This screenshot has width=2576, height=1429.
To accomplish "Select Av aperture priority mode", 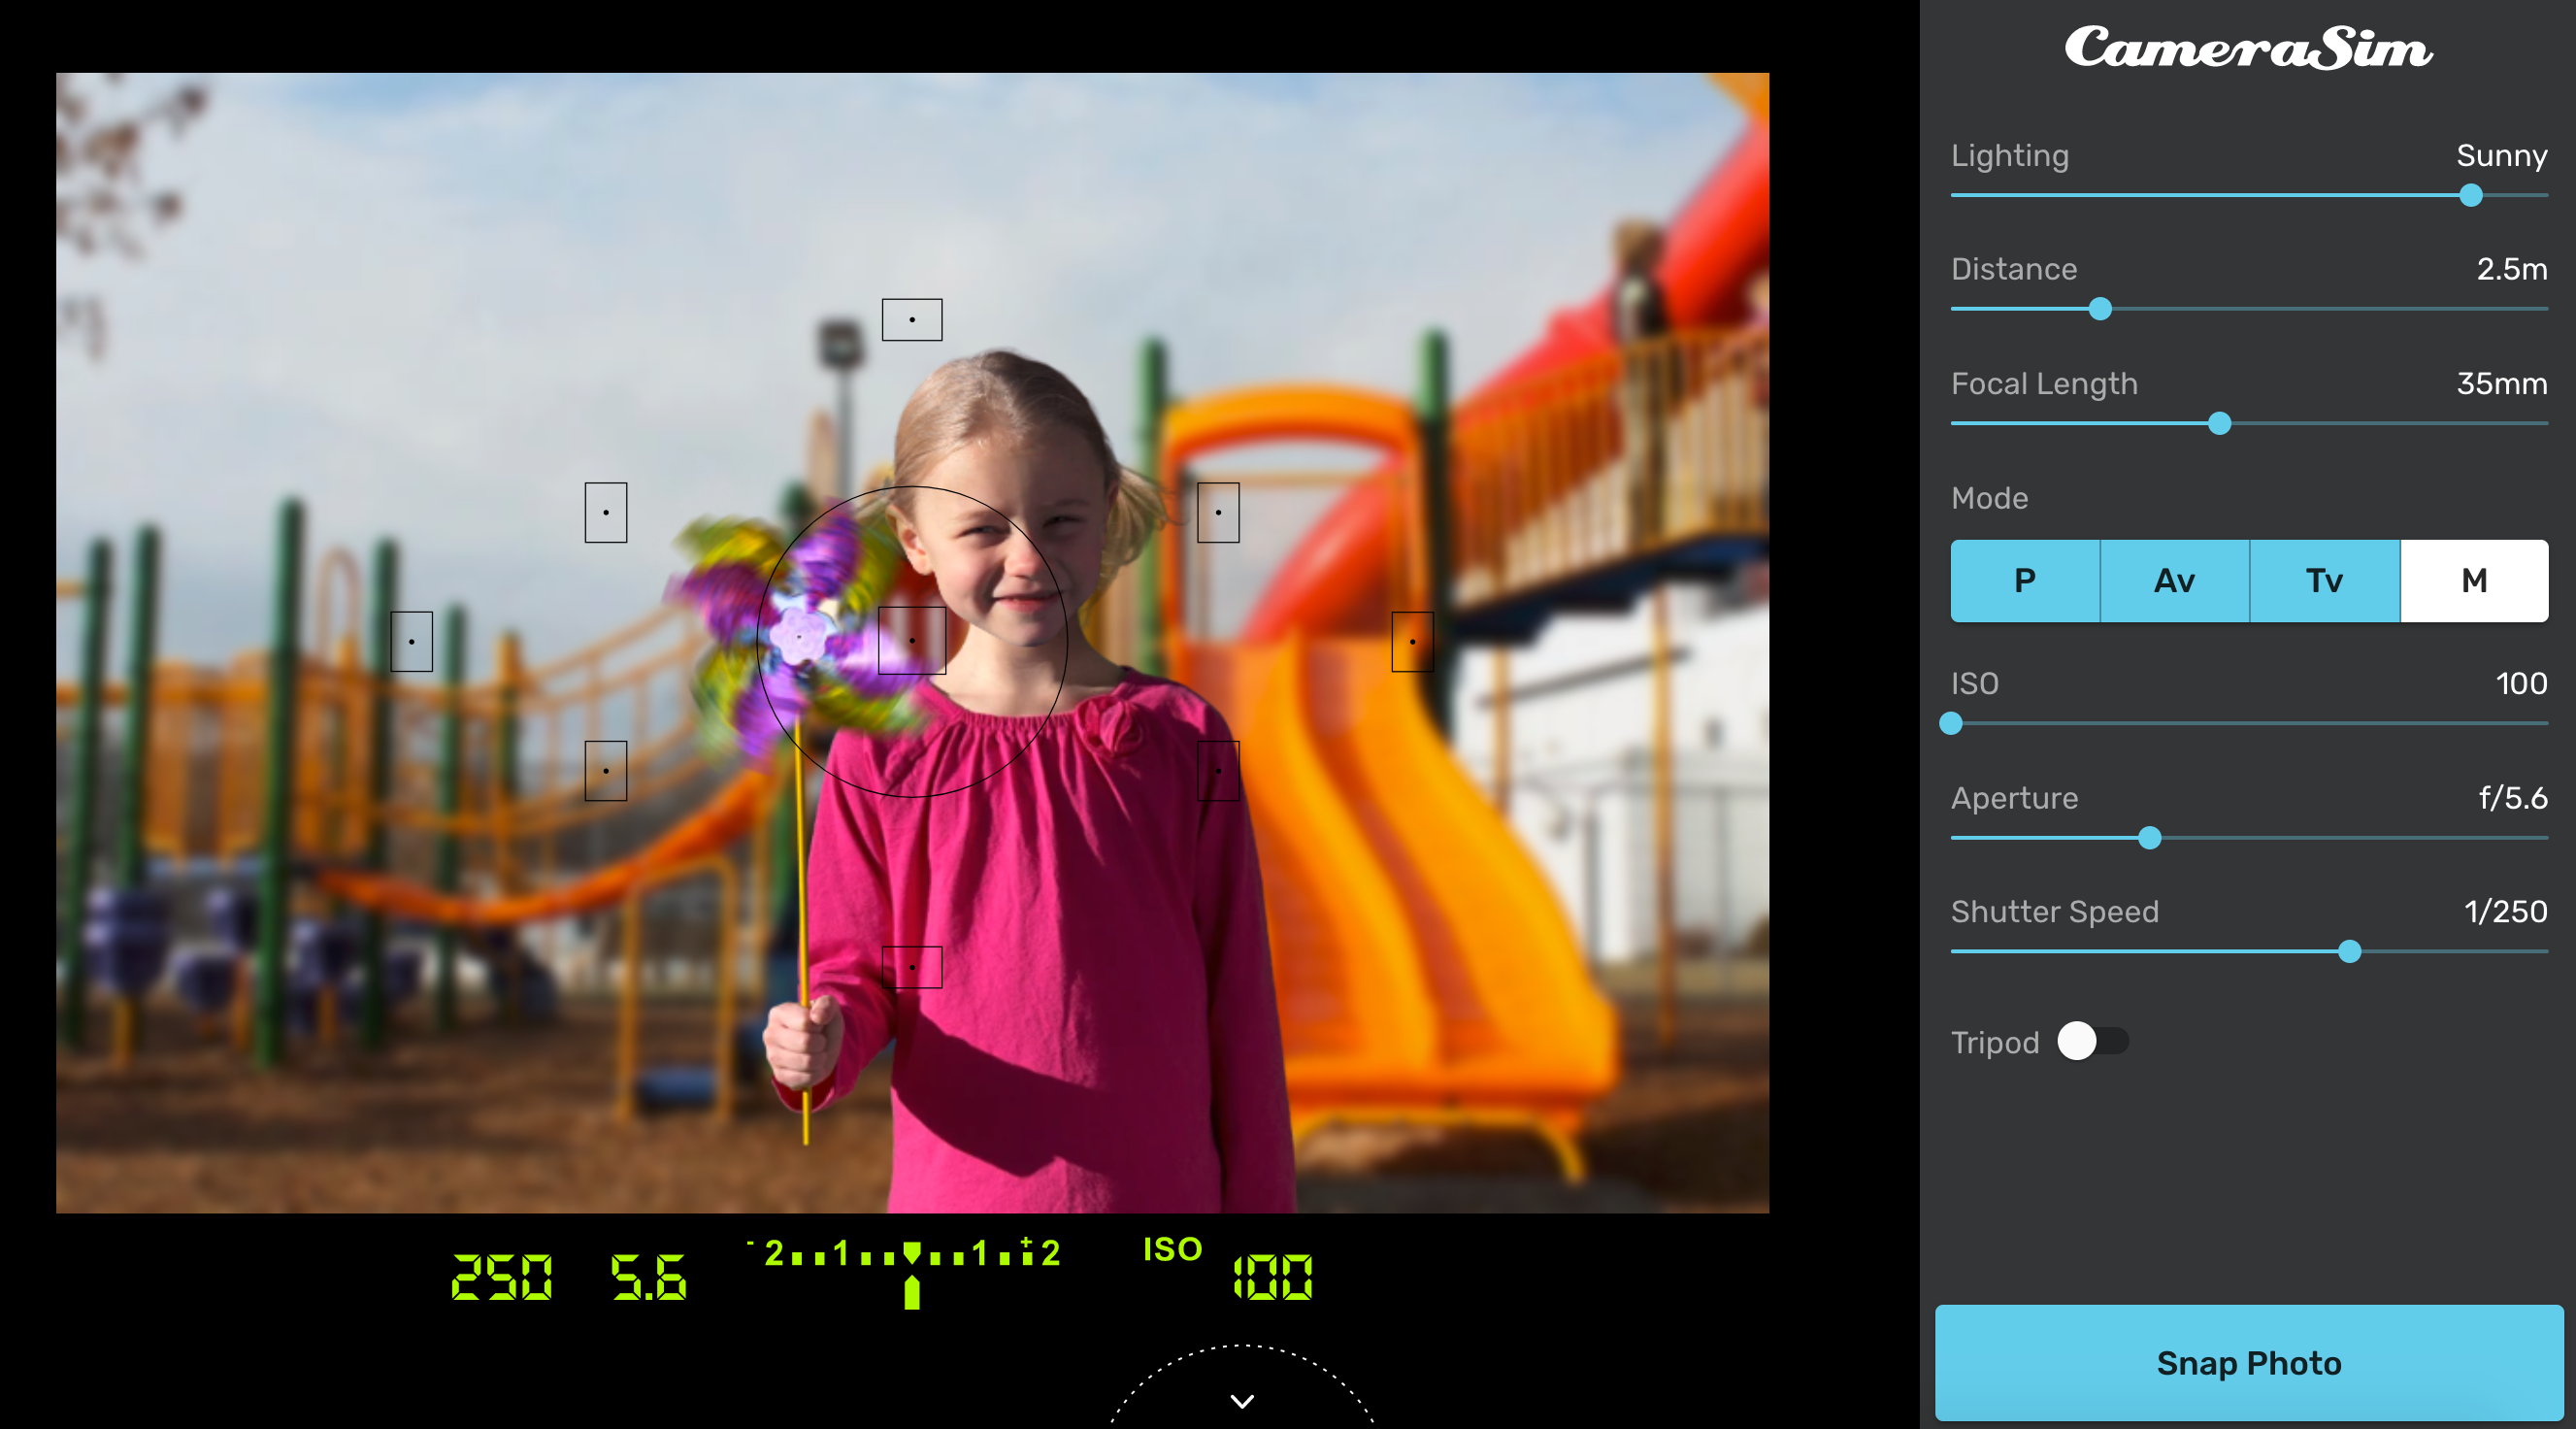I will click(2174, 581).
